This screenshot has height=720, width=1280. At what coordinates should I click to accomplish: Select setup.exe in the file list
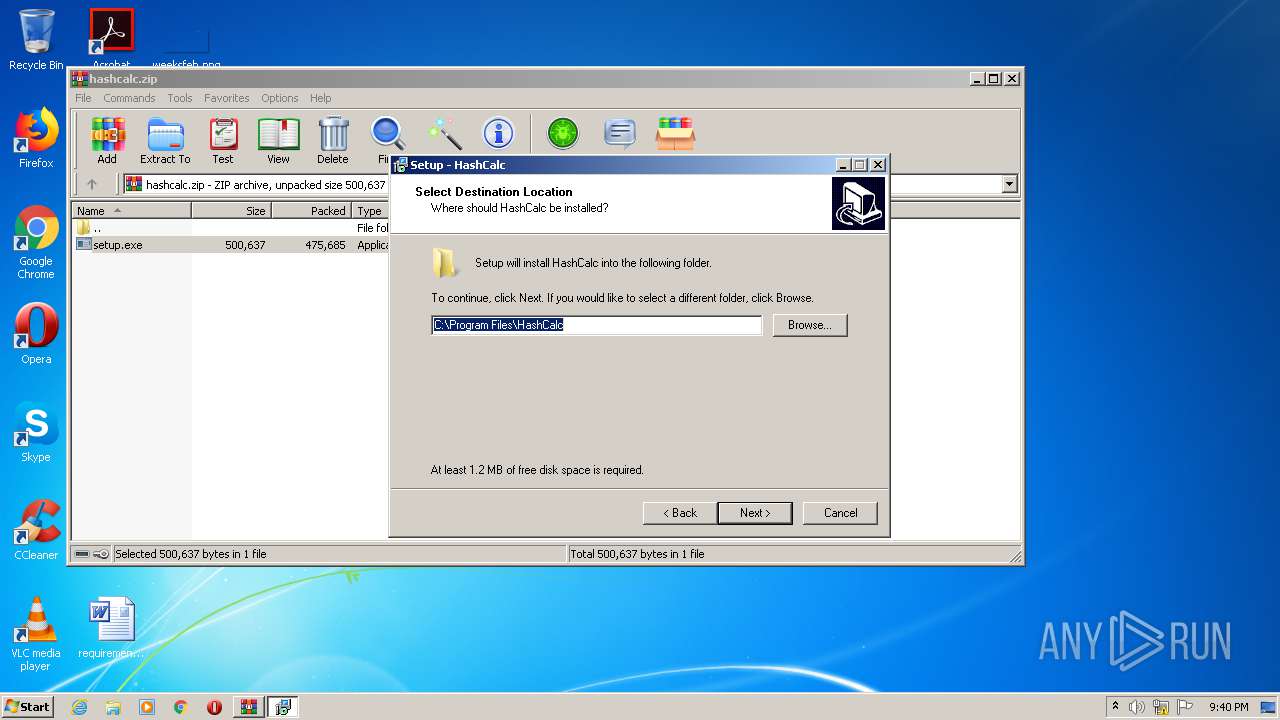pyautogui.click(x=117, y=245)
